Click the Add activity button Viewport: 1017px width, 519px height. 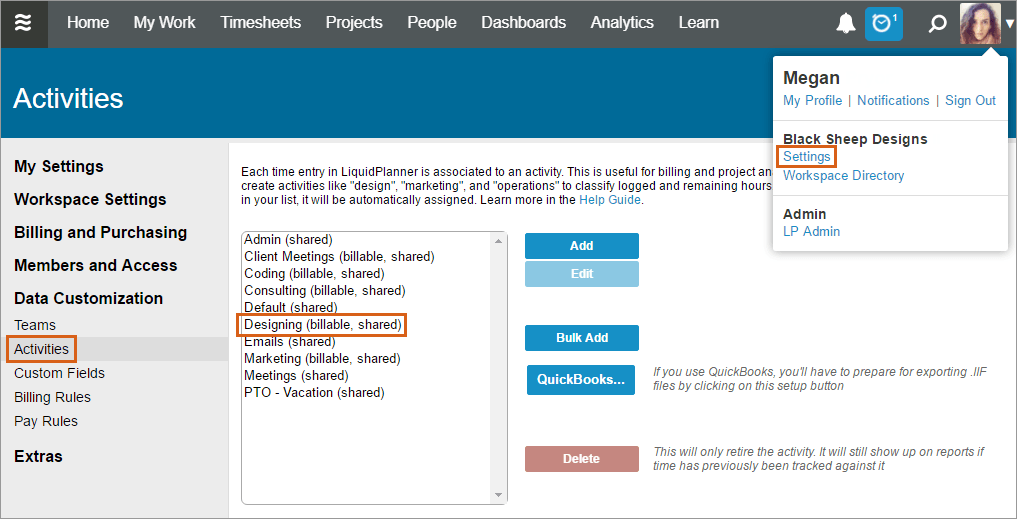point(581,246)
